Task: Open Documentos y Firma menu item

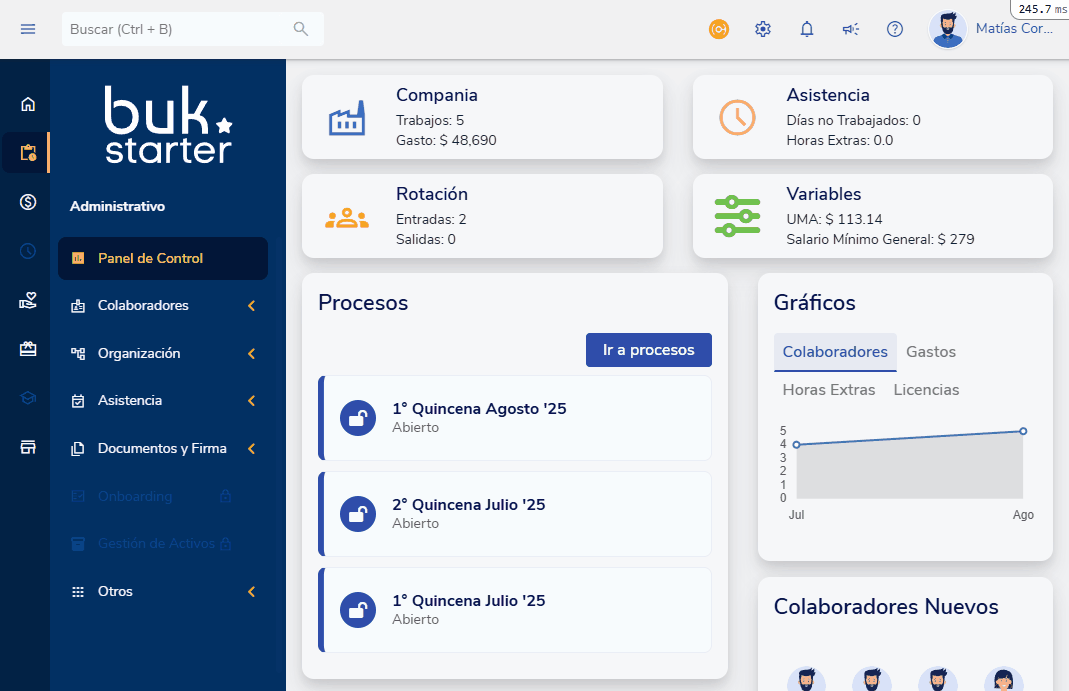Action: (x=163, y=448)
